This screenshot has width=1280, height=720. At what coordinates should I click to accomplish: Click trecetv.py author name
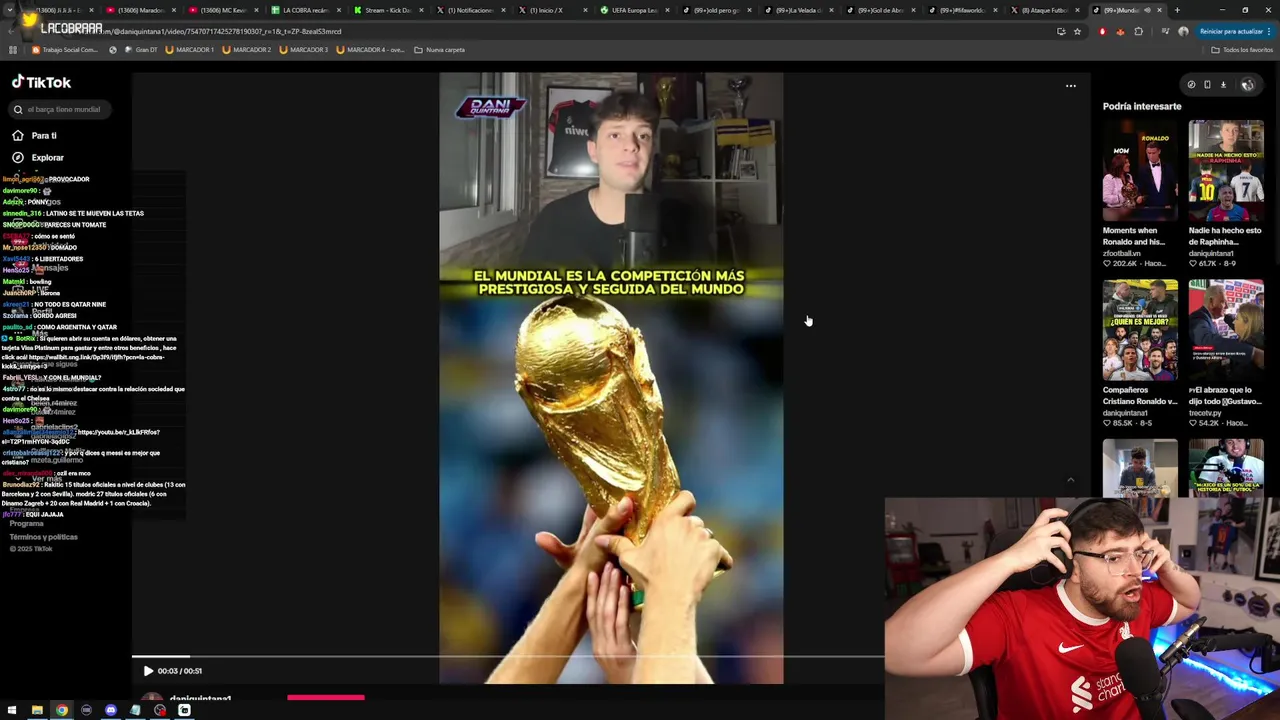click(1205, 413)
